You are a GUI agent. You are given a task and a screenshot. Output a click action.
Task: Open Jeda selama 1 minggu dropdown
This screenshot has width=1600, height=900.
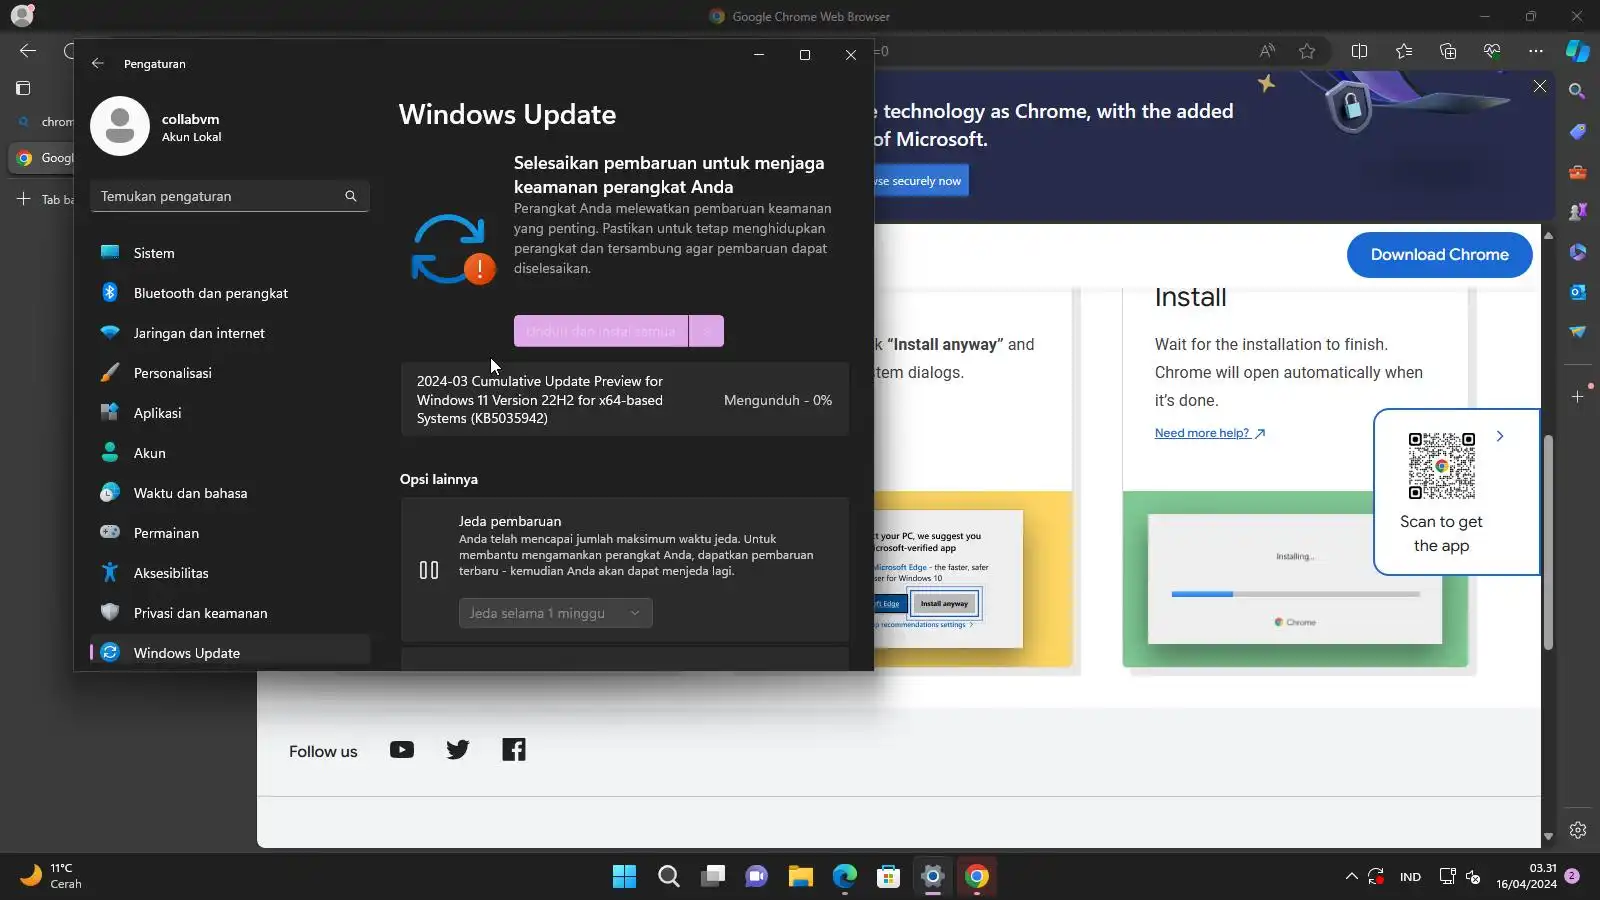point(556,613)
